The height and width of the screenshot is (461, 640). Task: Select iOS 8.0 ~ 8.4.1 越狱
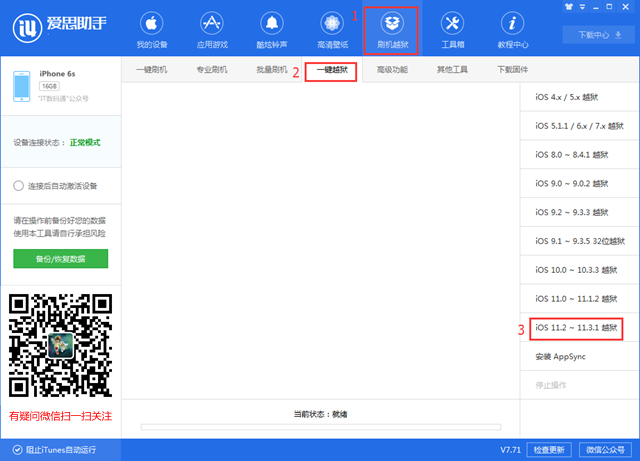pos(579,154)
